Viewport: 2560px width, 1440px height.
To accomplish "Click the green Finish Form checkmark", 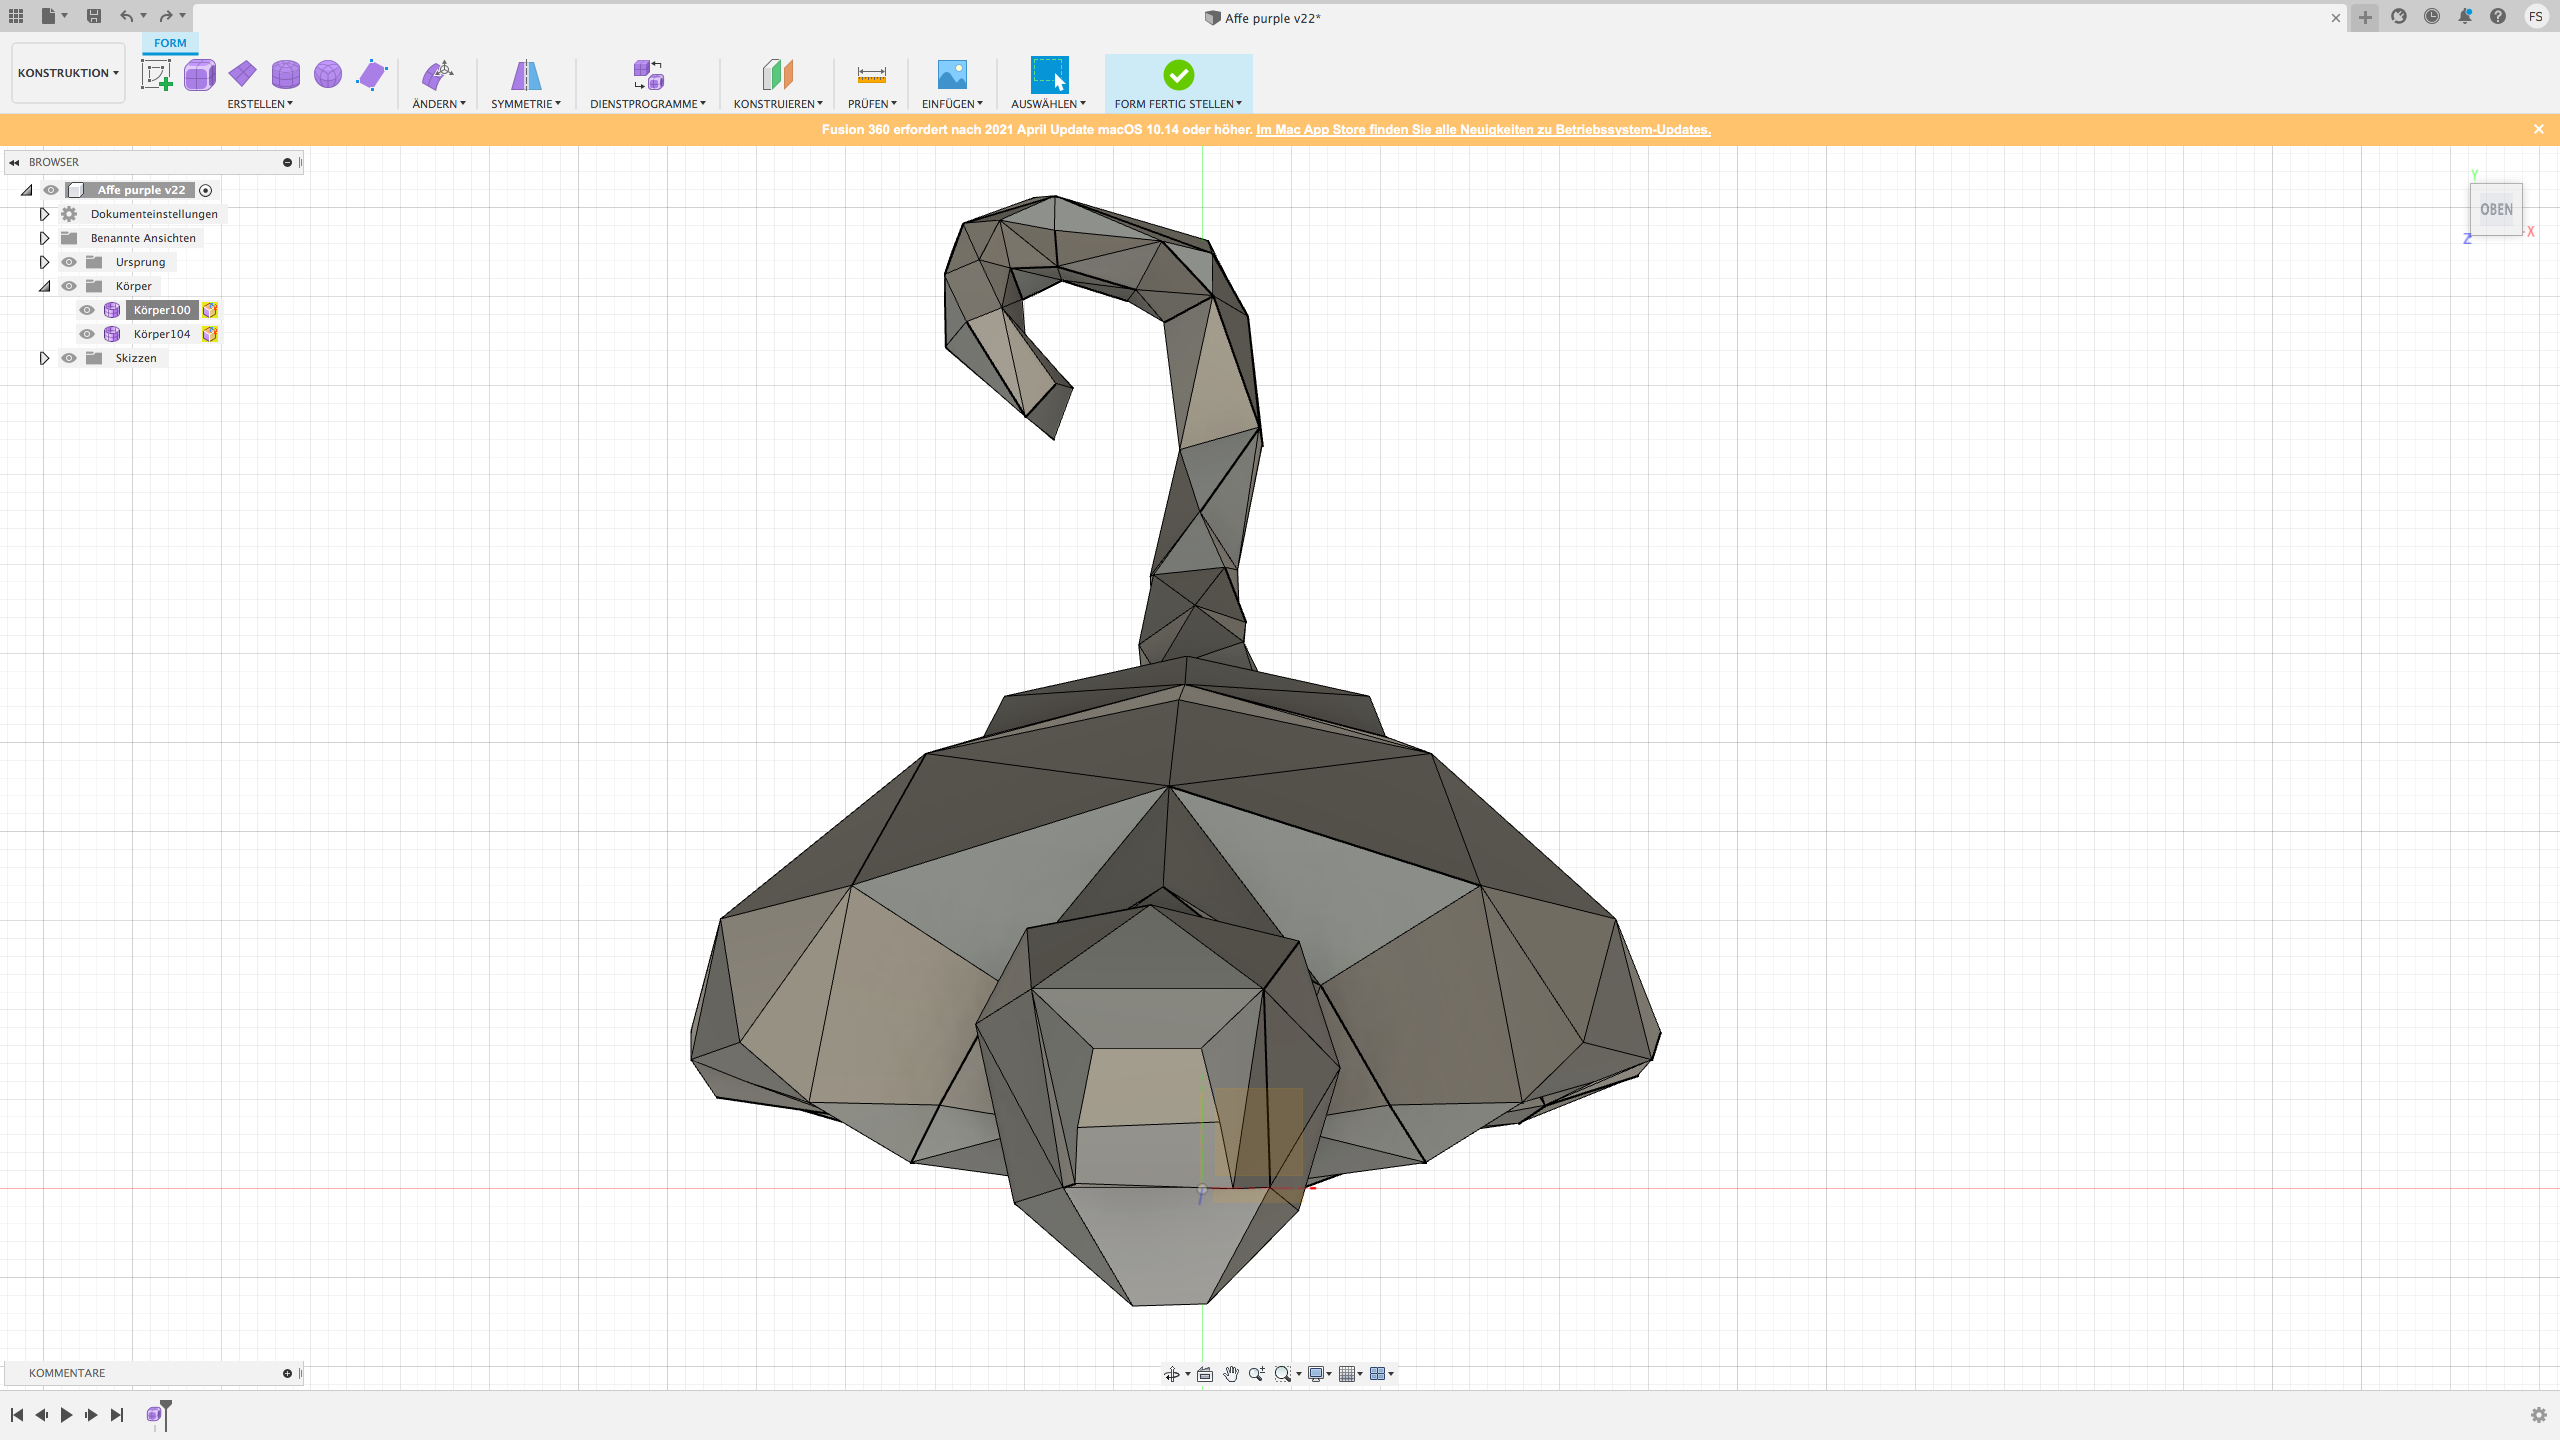I will click(x=1178, y=75).
